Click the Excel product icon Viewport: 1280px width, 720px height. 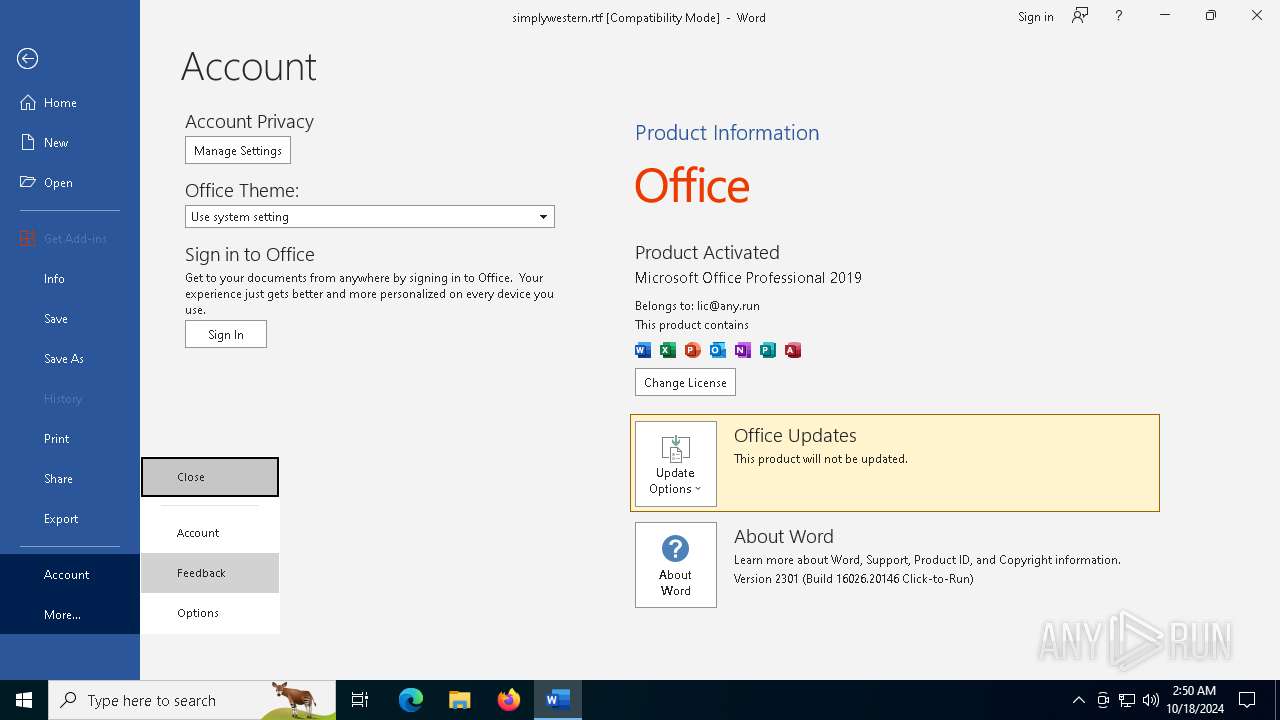pos(668,350)
